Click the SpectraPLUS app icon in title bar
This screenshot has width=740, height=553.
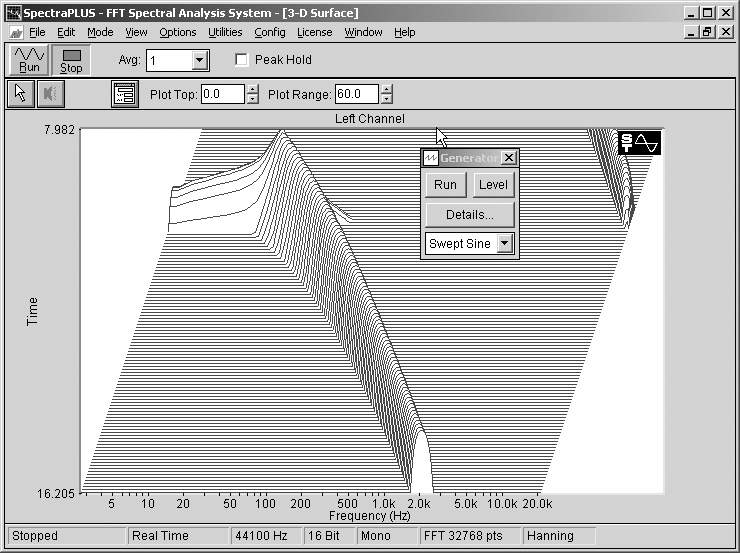click(13, 13)
